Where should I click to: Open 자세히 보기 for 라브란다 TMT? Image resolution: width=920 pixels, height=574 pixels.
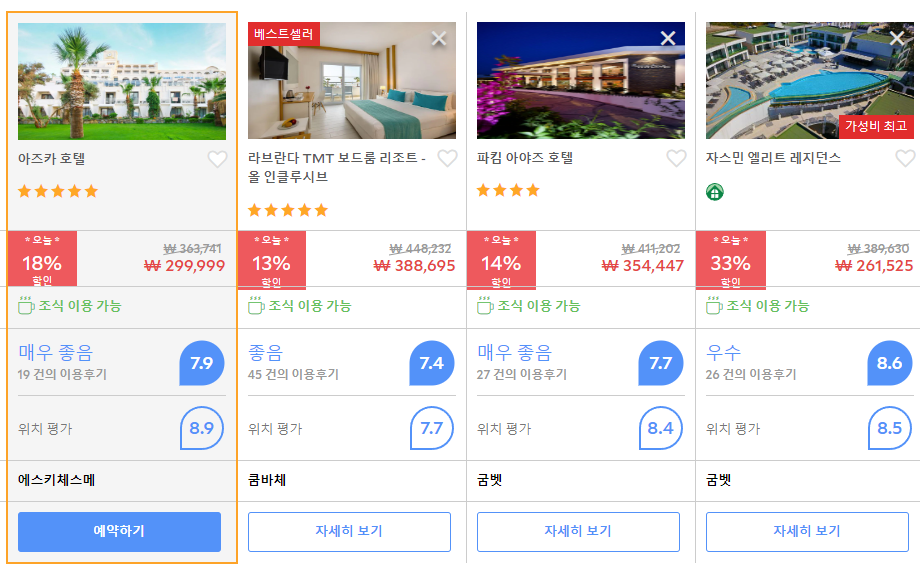pos(349,532)
